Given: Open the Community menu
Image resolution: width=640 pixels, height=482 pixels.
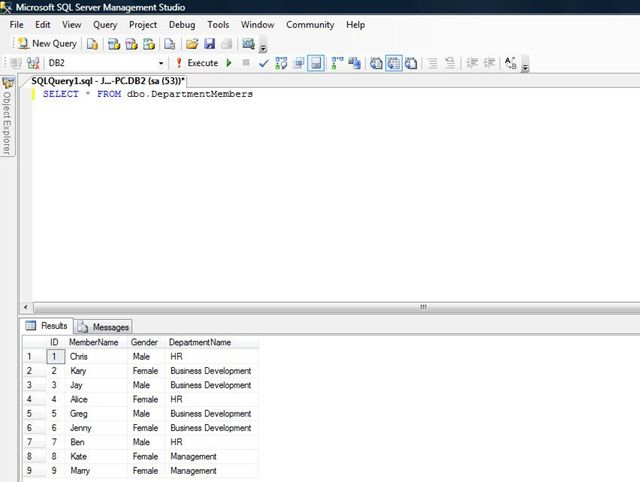Looking at the screenshot, I should point(310,25).
